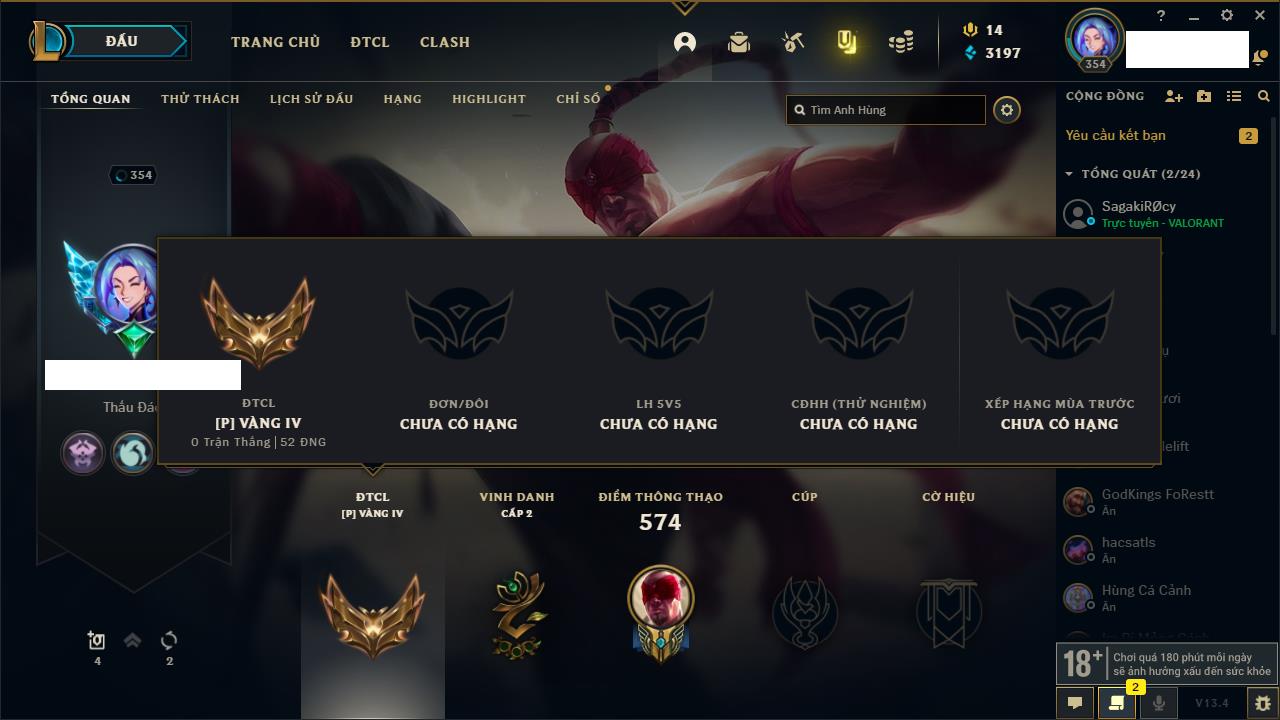1280x720 pixels.
Task: Toggle the microphone mute button
Action: [x=1158, y=703]
